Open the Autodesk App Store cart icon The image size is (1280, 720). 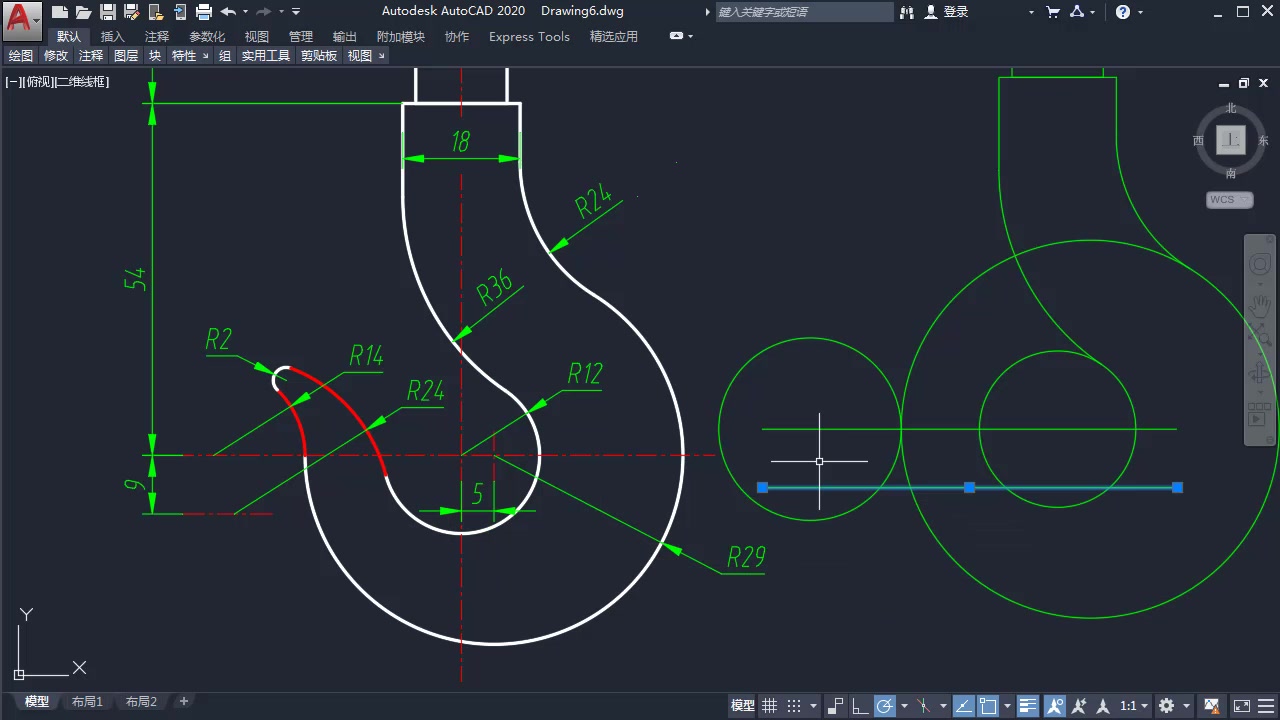tap(1053, 12)
